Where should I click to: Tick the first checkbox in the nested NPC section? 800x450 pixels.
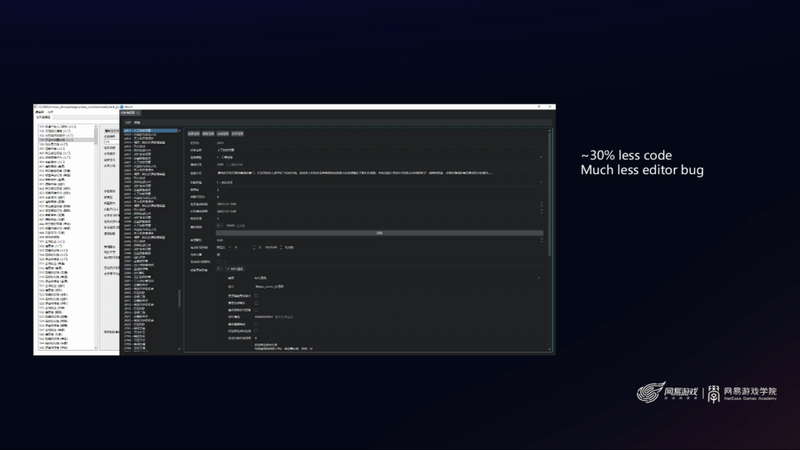point(256,296)
